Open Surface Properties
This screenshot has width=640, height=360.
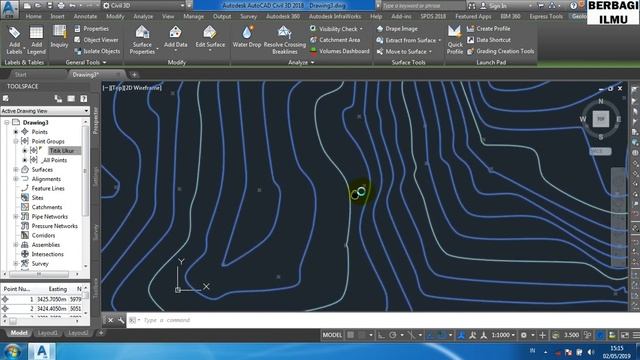click(142, 40)
